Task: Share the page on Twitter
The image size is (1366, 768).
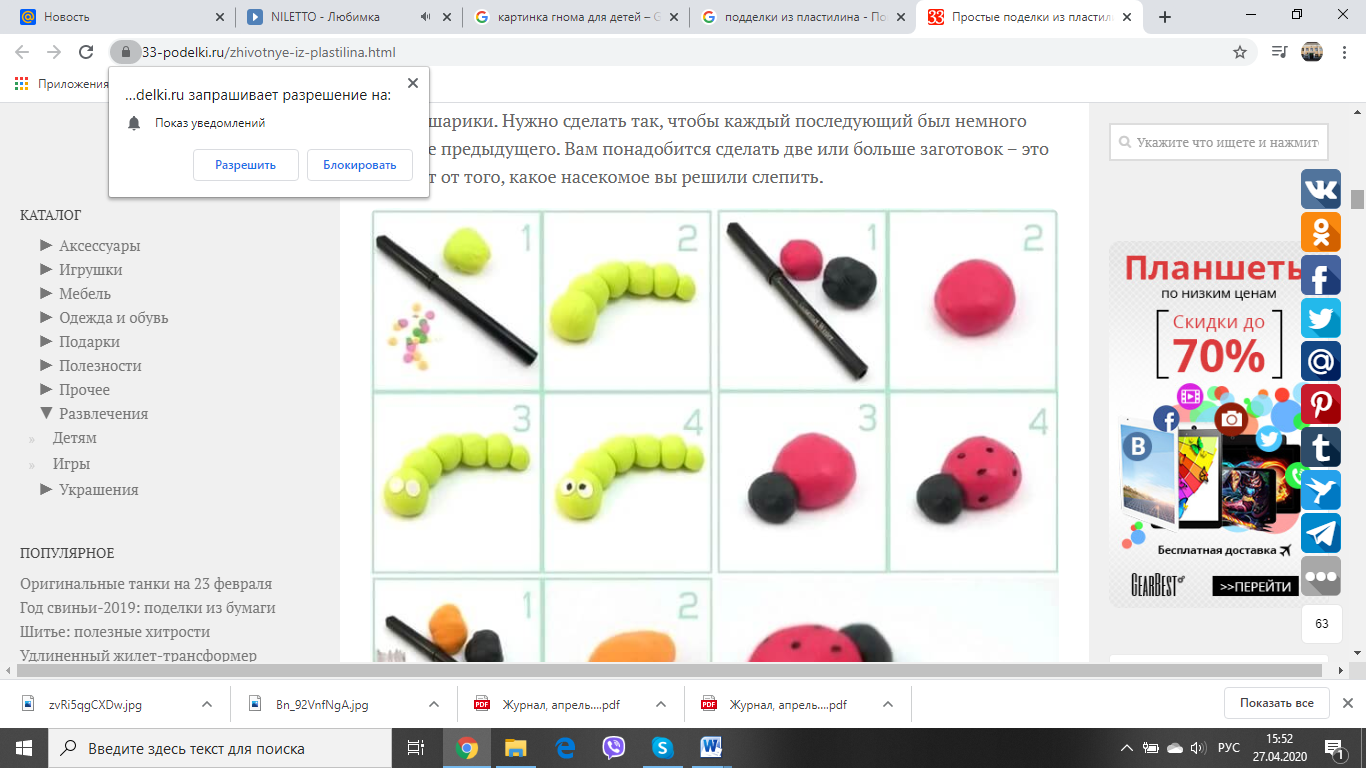Action: pos(1320,318)
